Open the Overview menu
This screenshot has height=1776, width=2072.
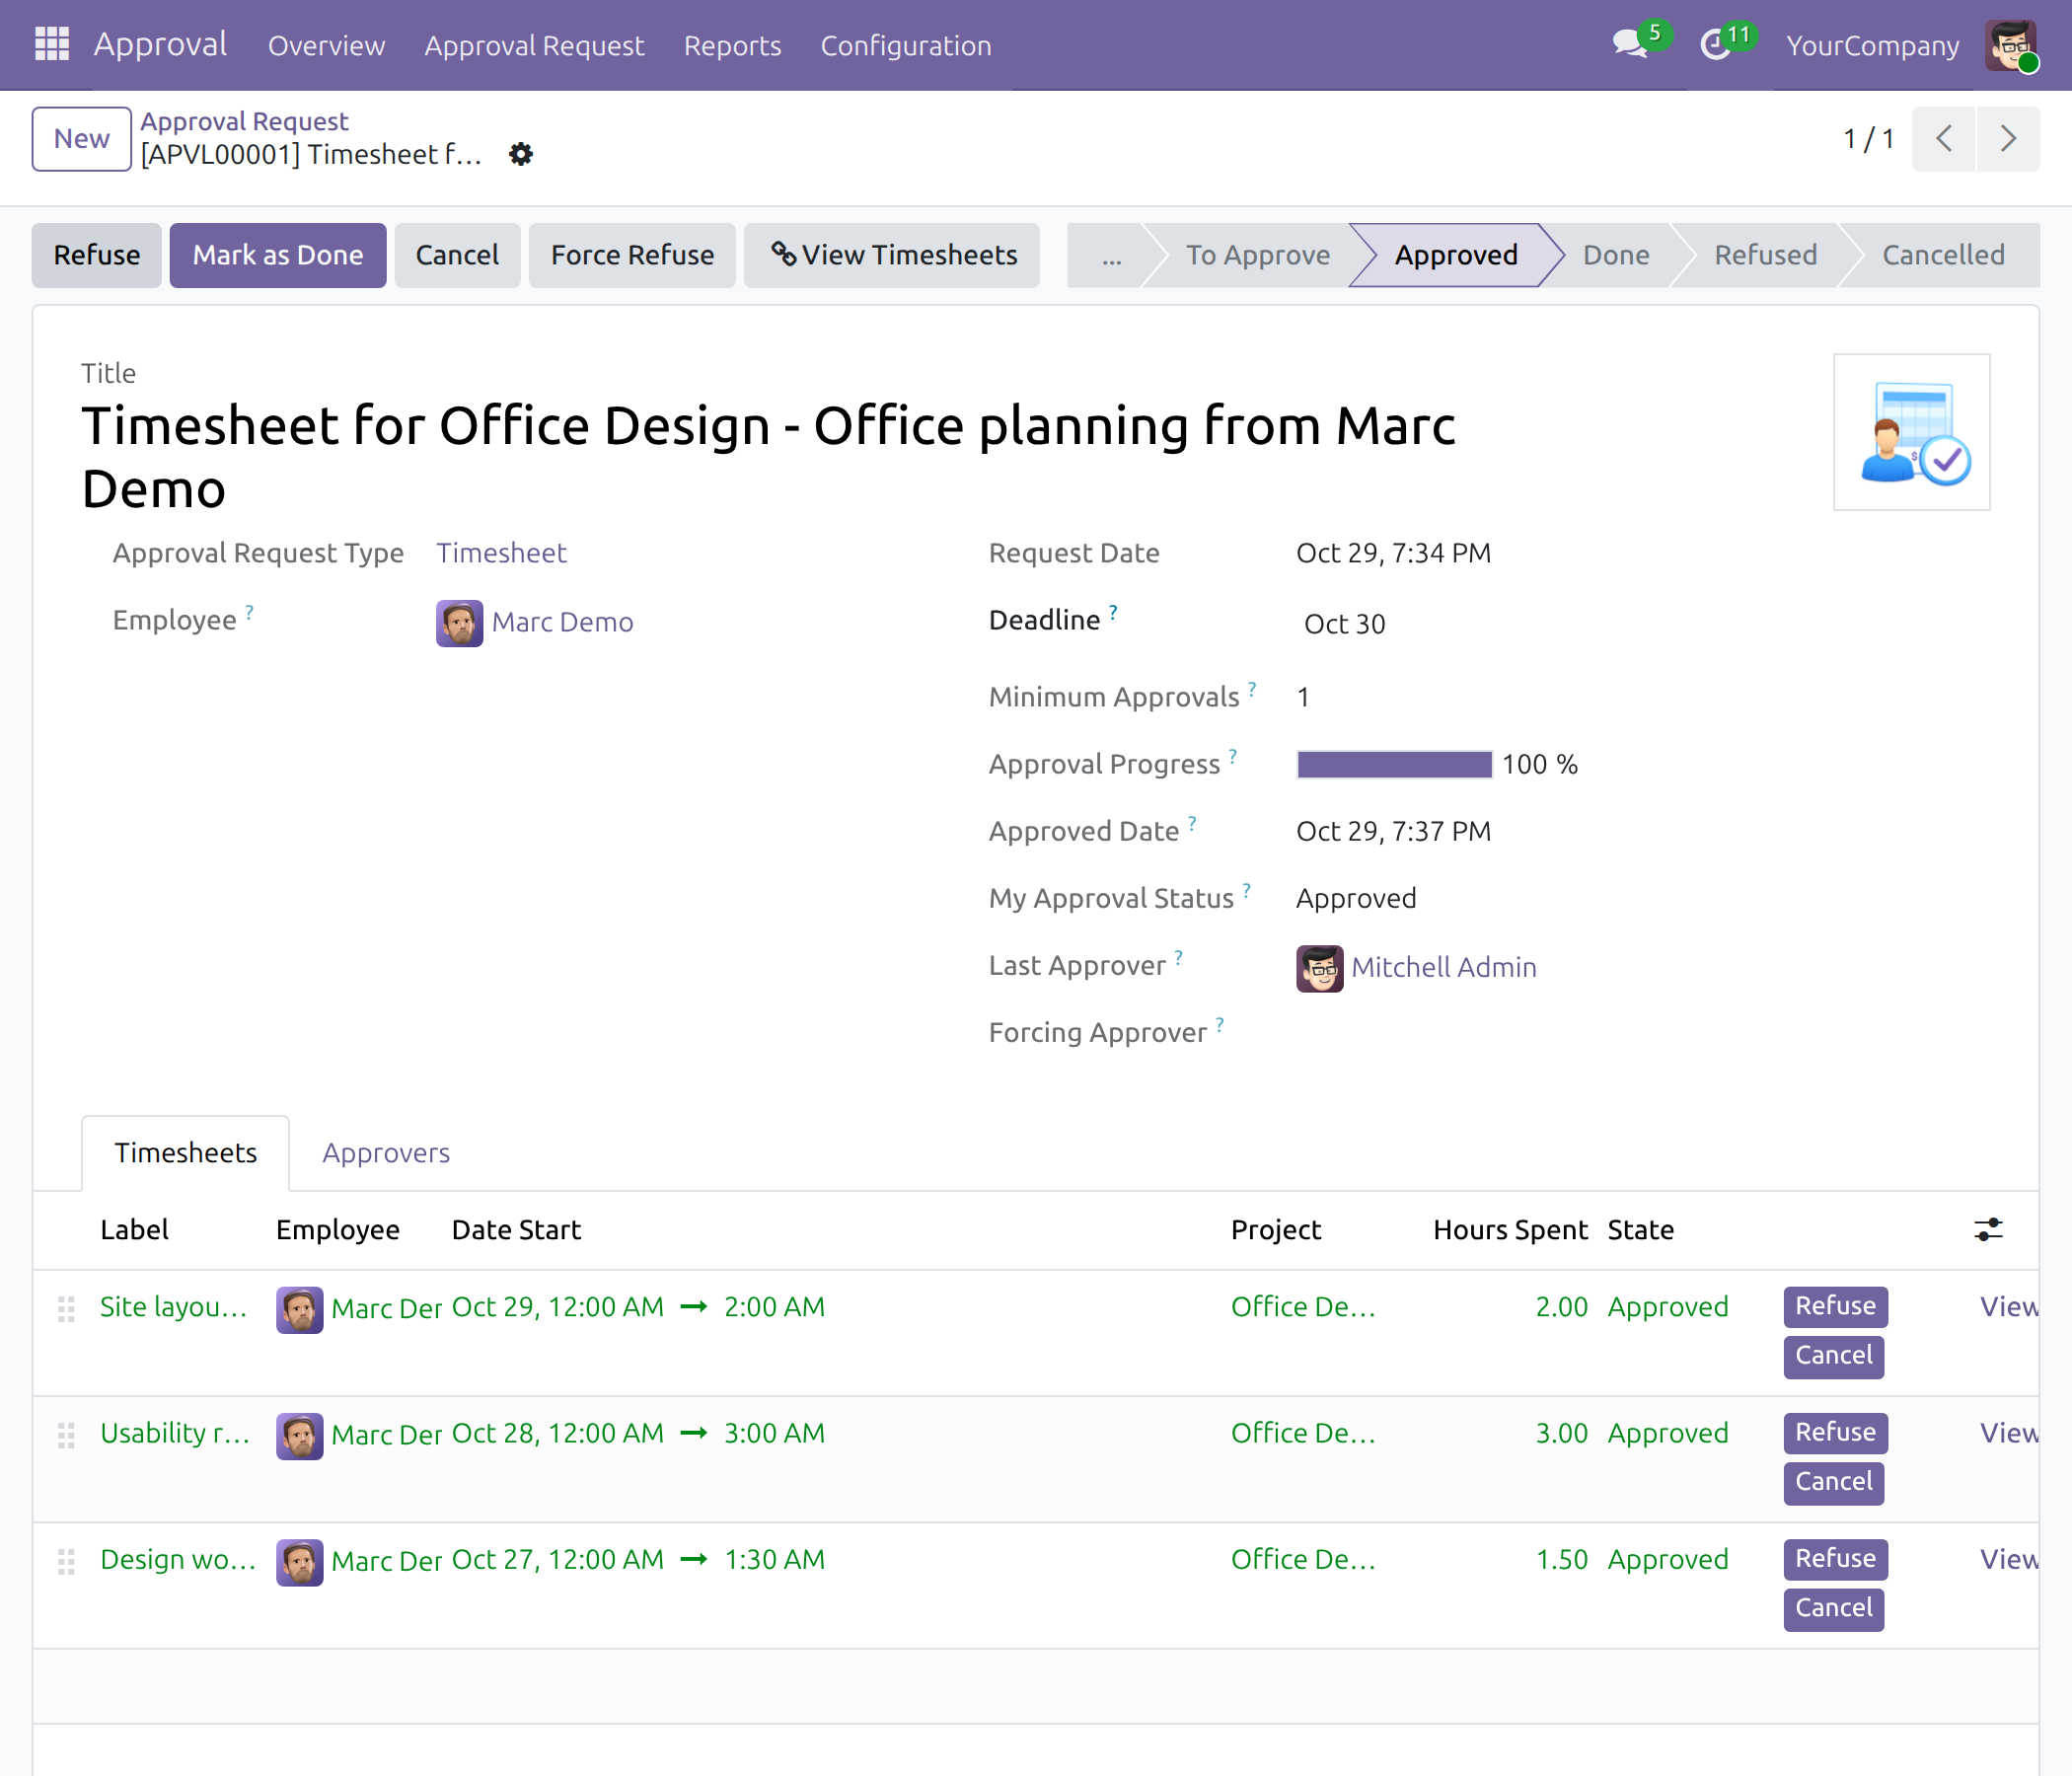[326, 45]
